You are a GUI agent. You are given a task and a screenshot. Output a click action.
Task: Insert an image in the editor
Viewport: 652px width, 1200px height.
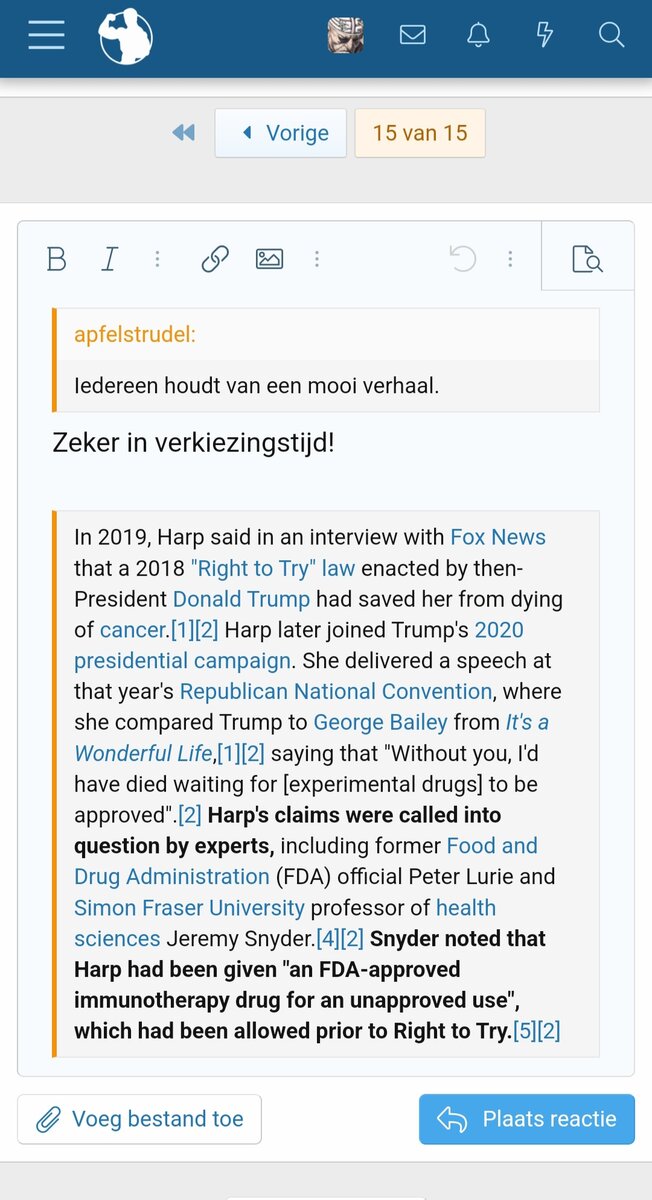269,260
